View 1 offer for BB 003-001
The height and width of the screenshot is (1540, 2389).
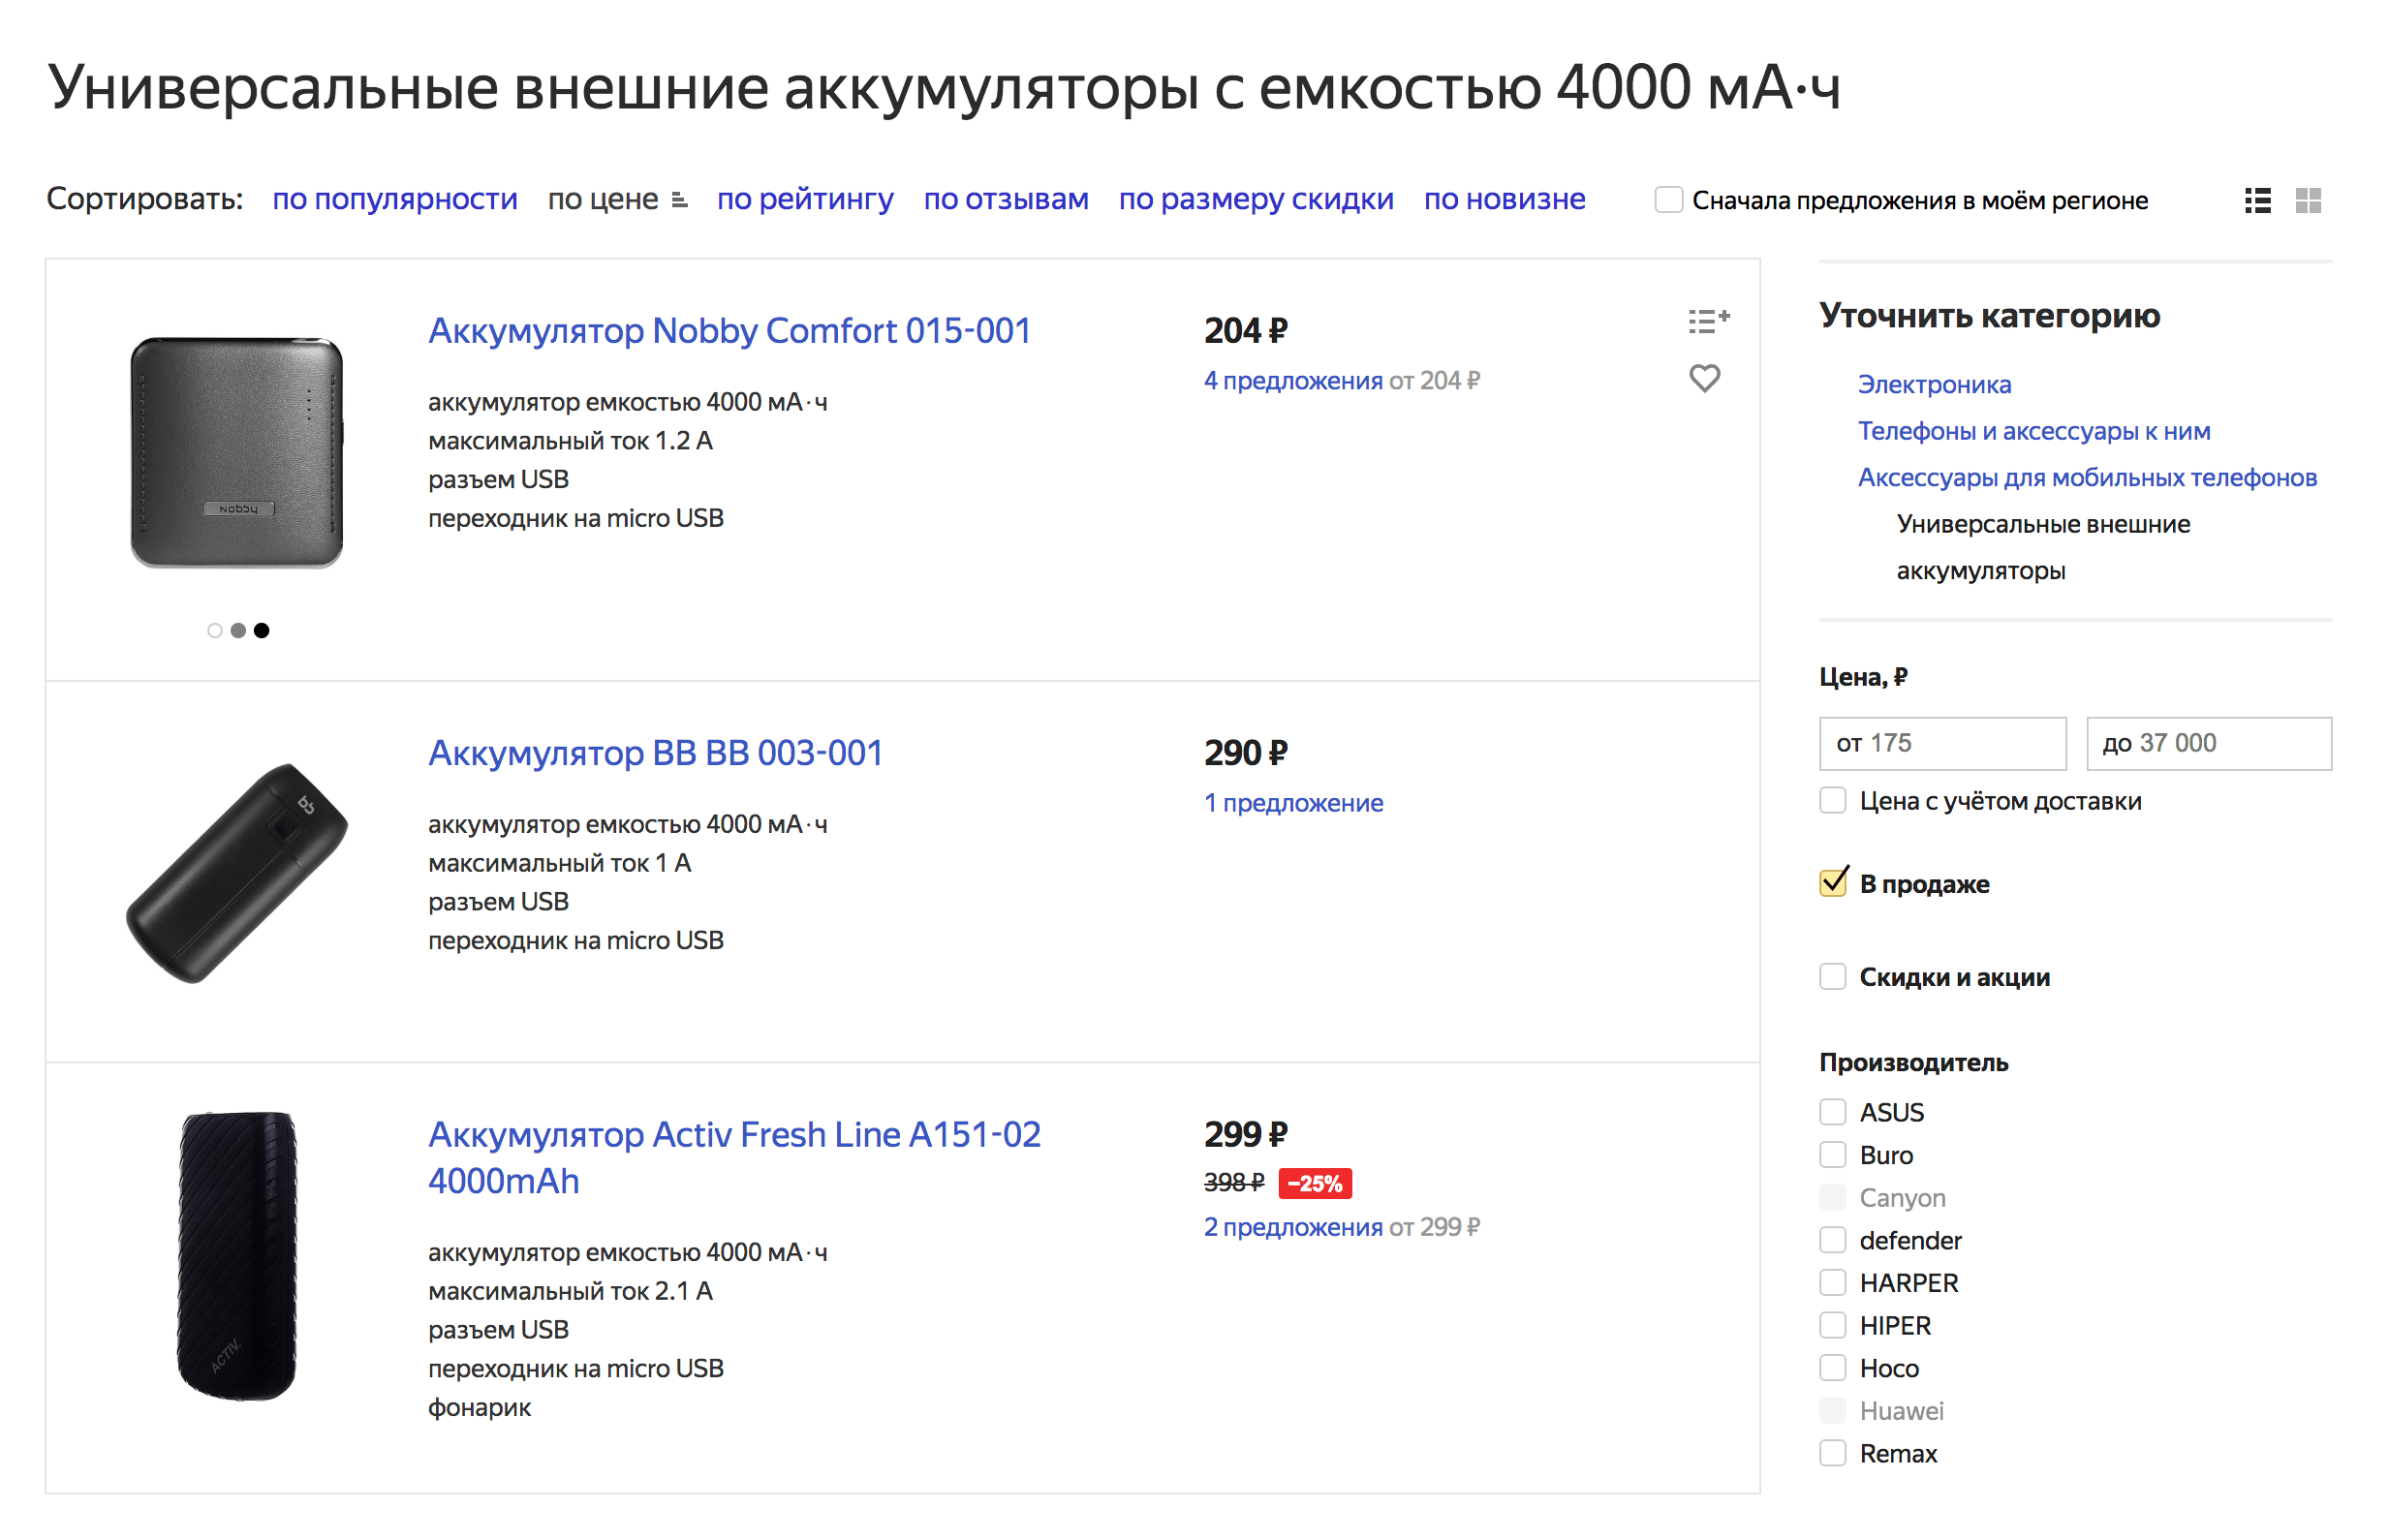point(1292,802)
